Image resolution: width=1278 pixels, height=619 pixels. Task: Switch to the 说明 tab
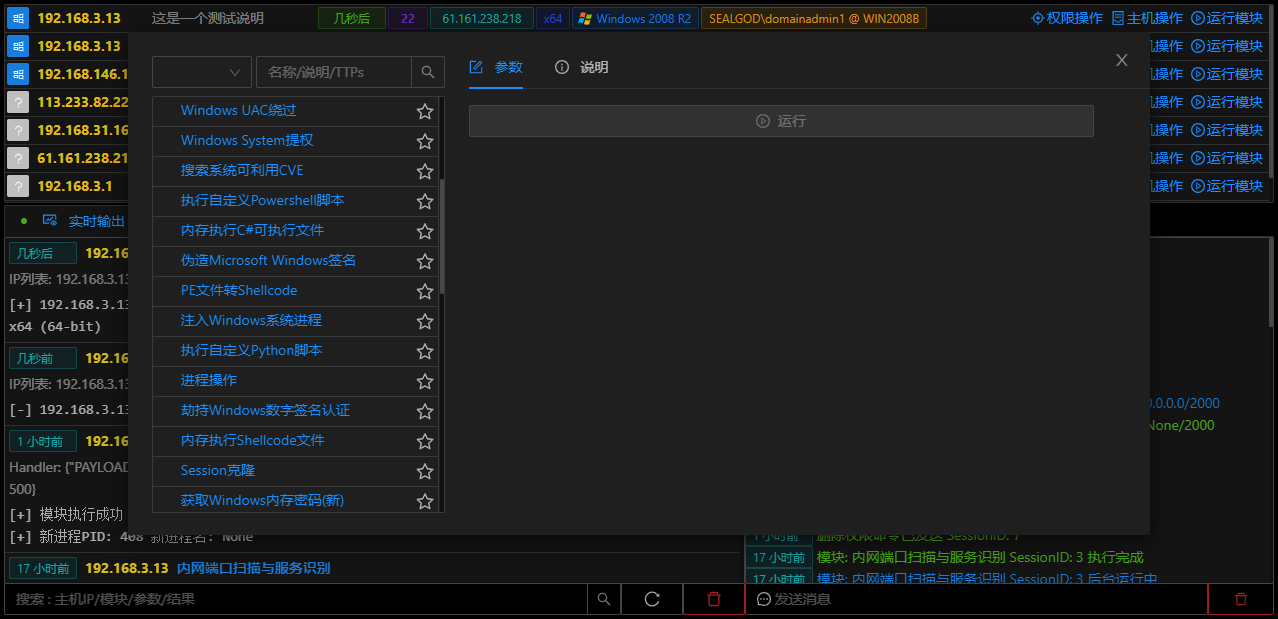(581, 67)
